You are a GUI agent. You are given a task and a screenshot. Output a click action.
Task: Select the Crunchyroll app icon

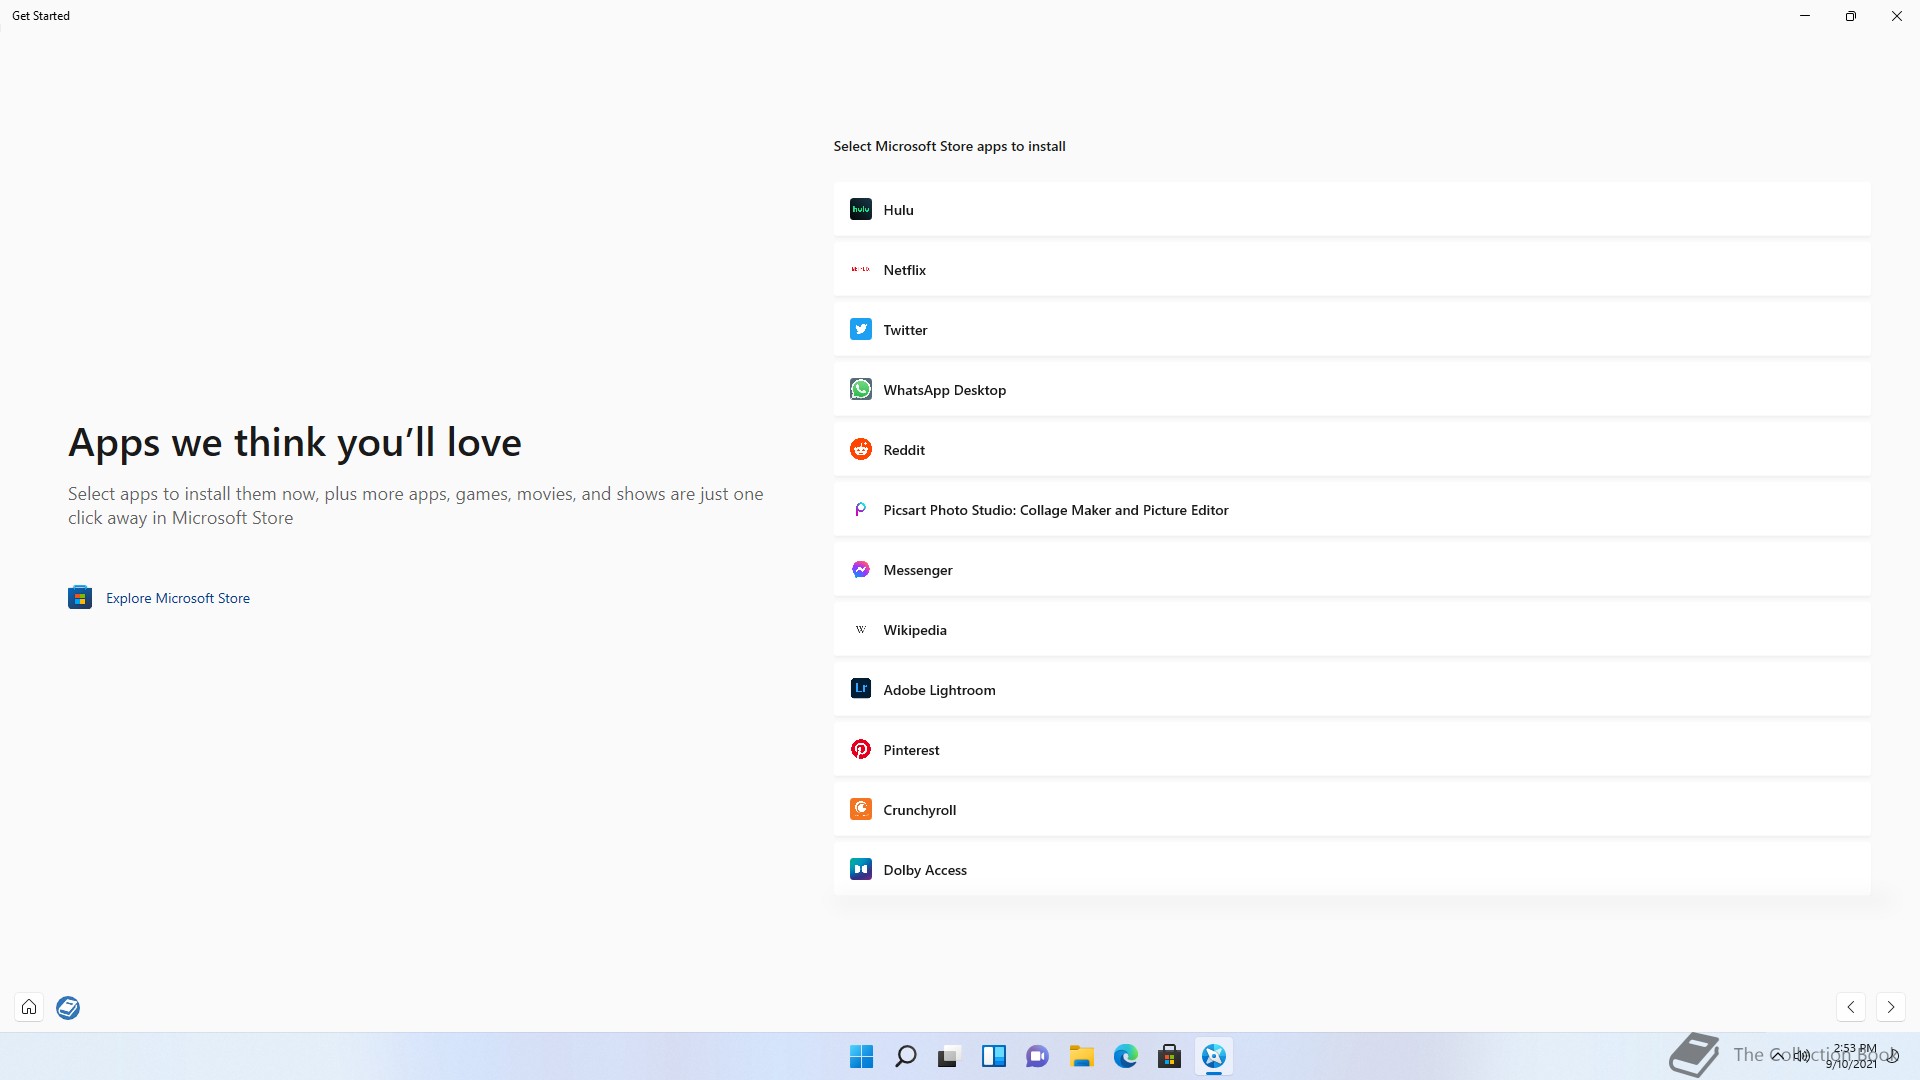[x=860, y=809]
